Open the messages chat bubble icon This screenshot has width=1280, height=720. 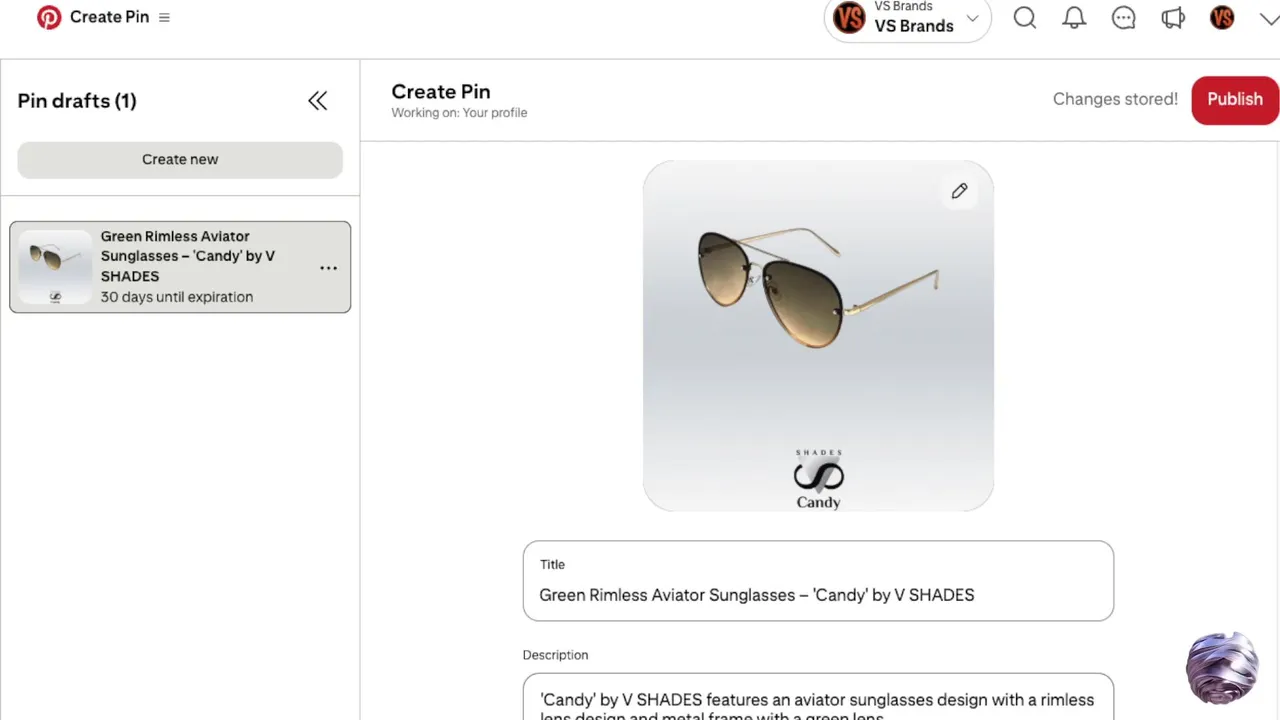[1123, 18]
